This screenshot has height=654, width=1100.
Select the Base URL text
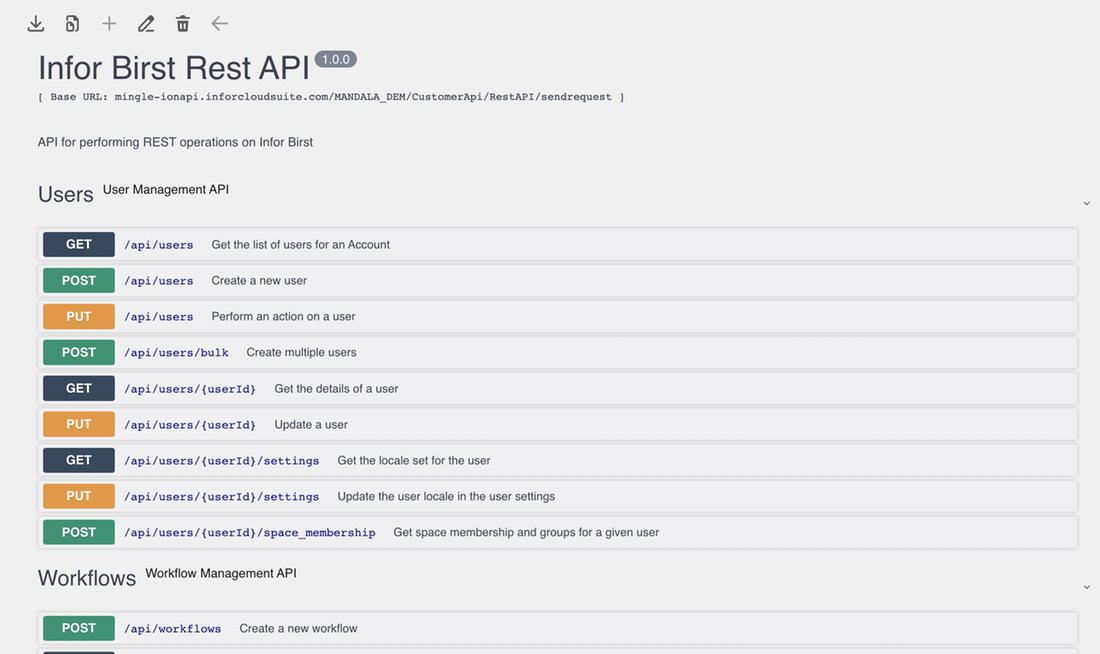click(330, 97)
